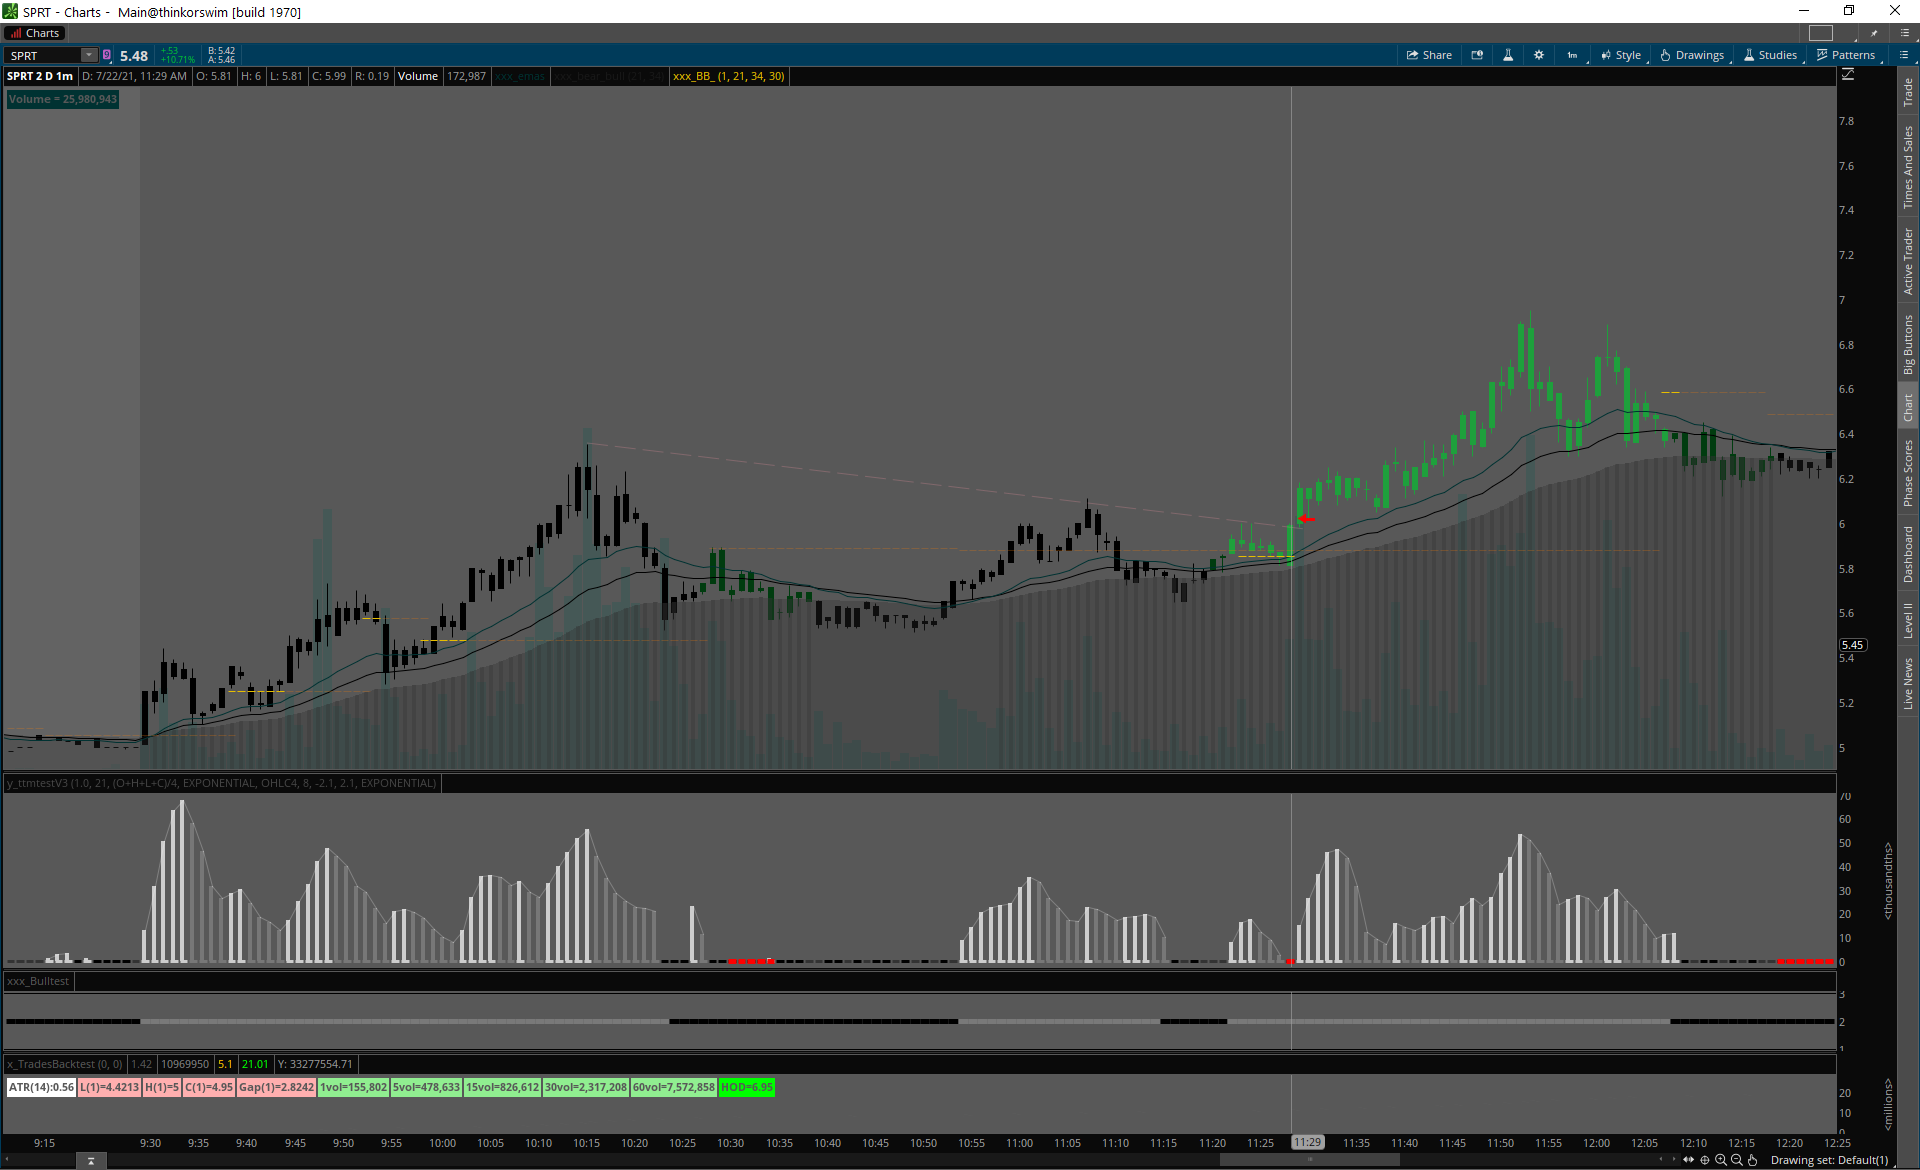
Task: Click the zoom out magnifier icon
Action: click(x=1737, y=1160)
